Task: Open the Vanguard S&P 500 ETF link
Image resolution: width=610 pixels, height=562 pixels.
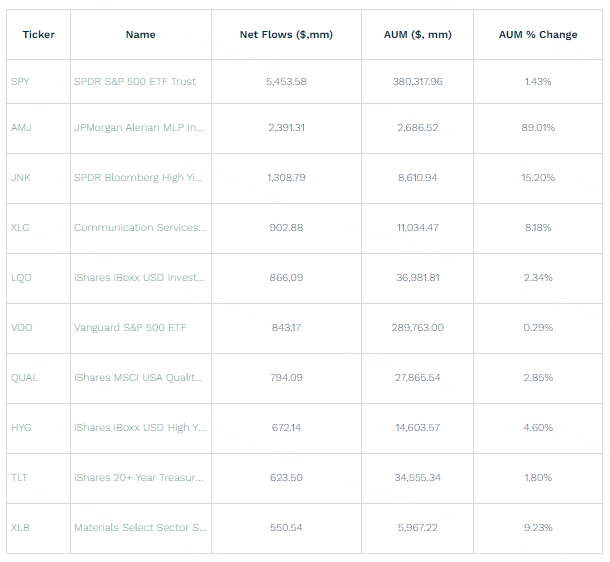Action: (130, 328)
